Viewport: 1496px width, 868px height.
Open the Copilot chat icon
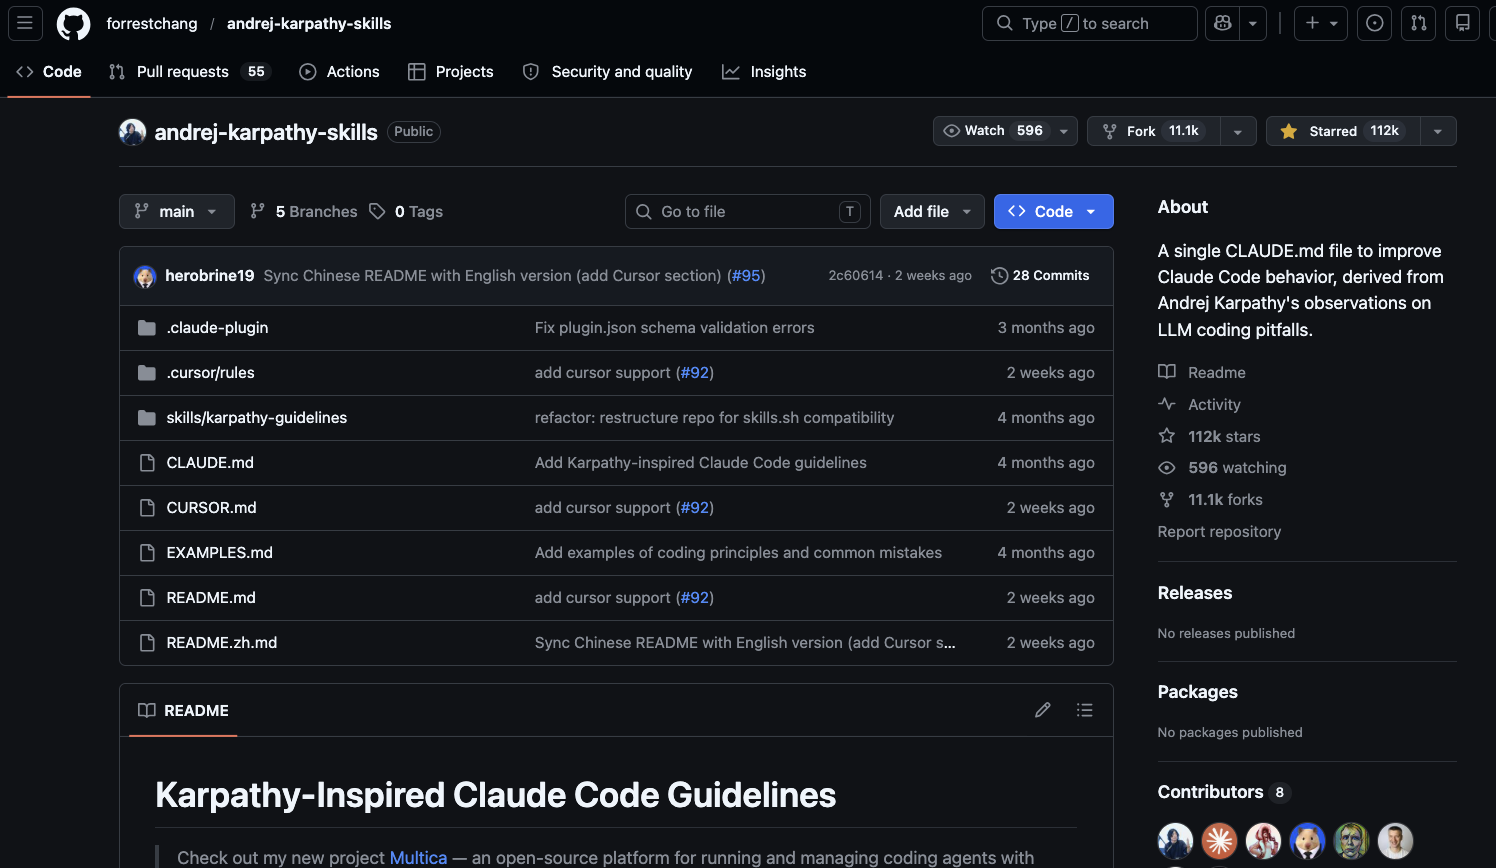pos(1222,23)
